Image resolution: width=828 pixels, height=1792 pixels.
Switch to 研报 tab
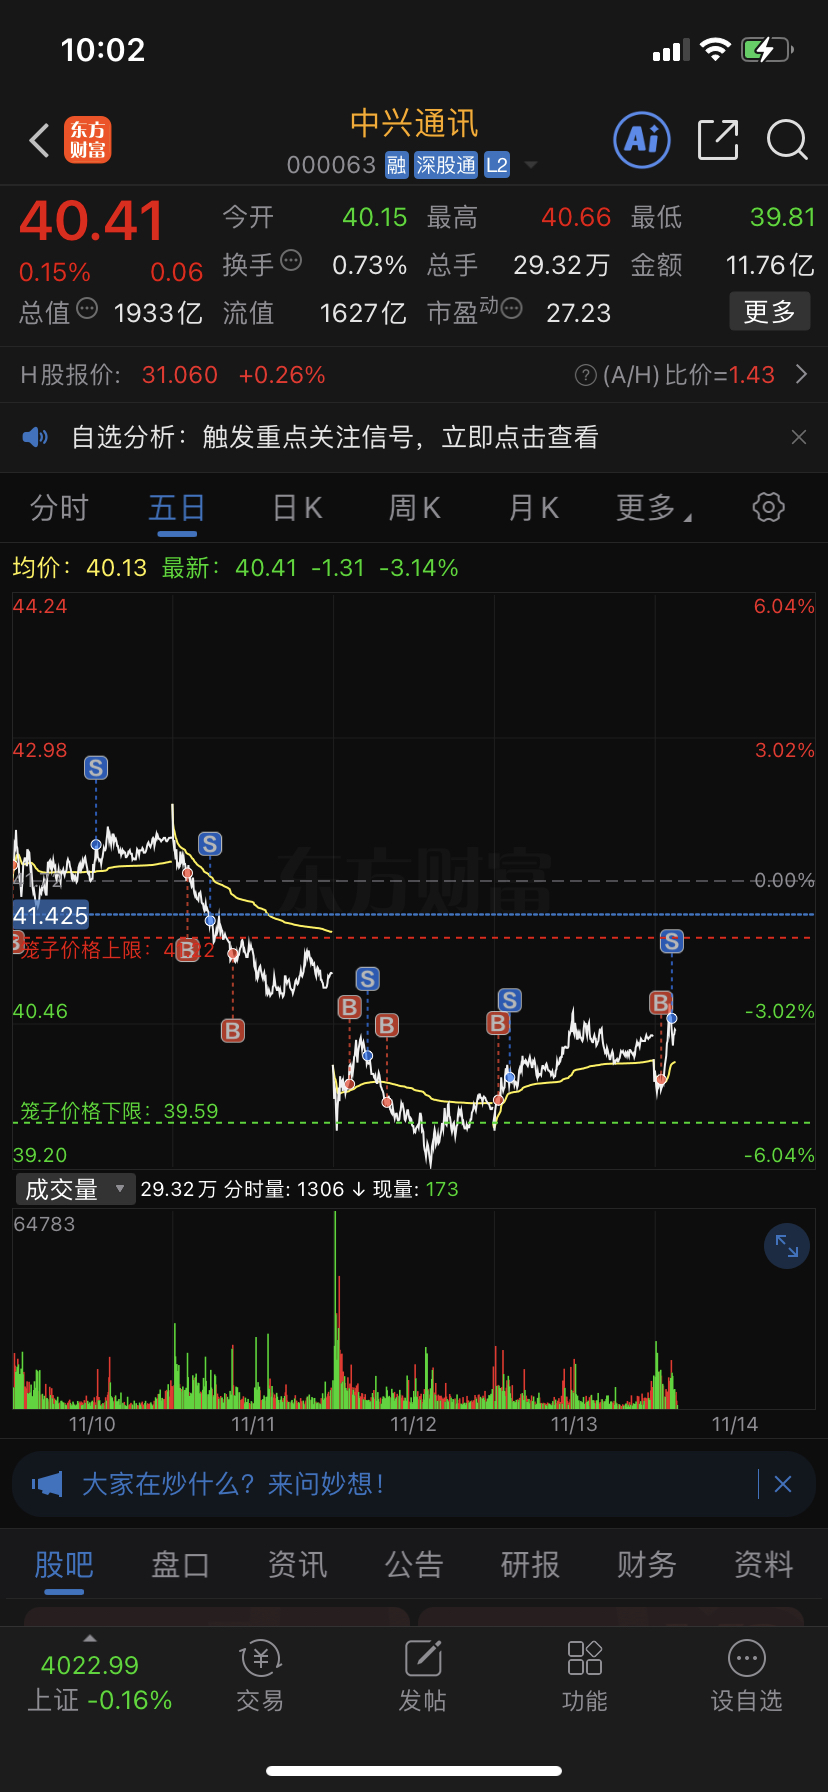(x=530, y=1564)
